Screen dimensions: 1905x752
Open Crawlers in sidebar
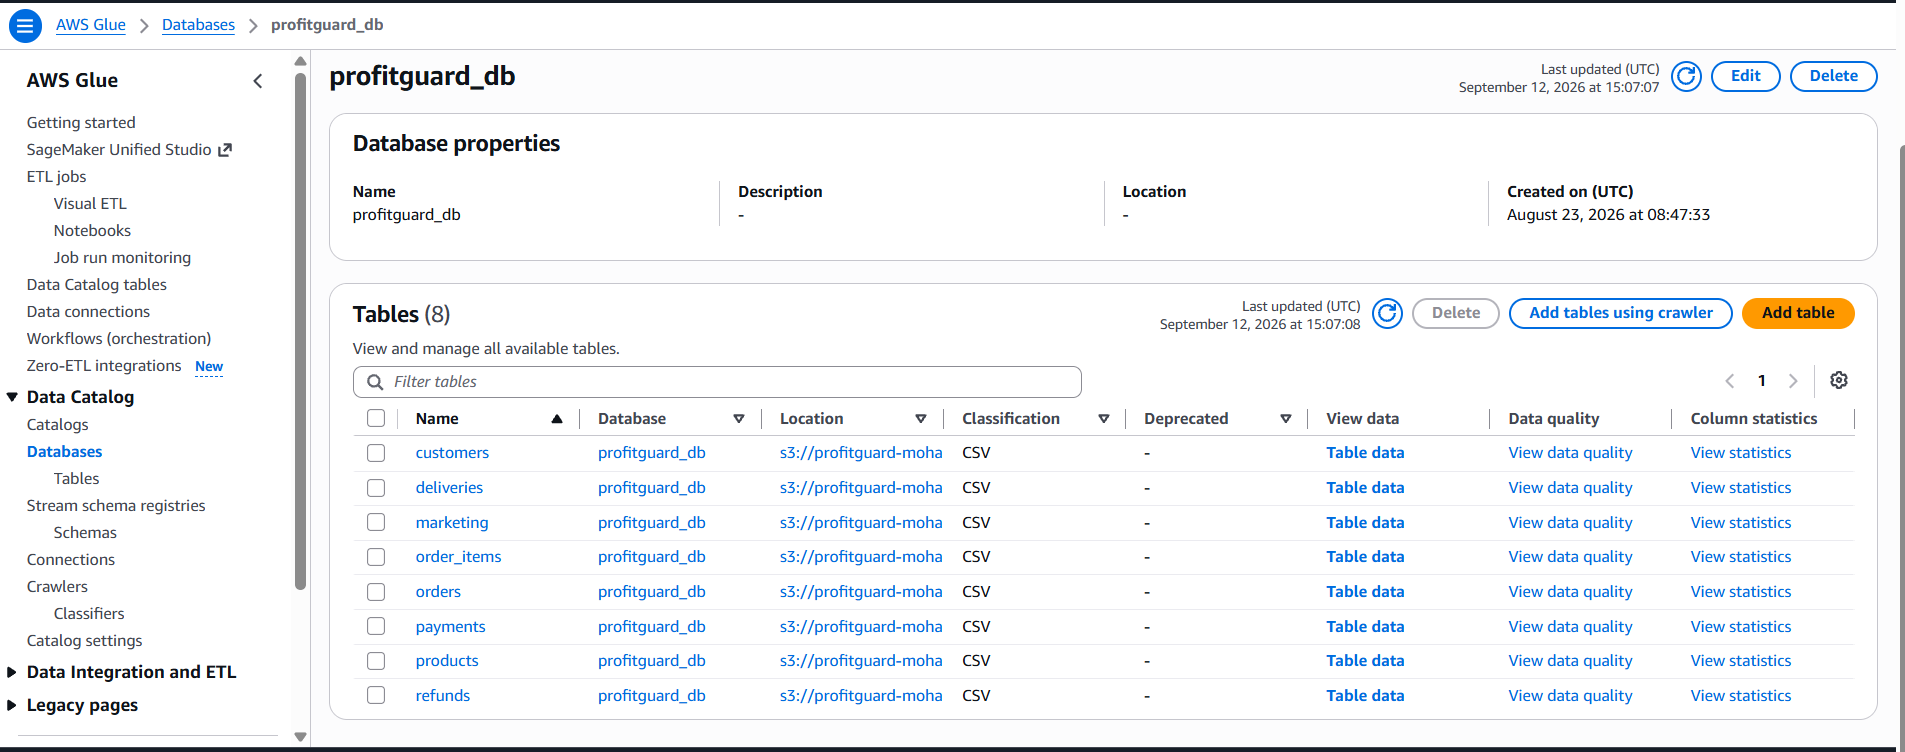click(x=57, y=587)
